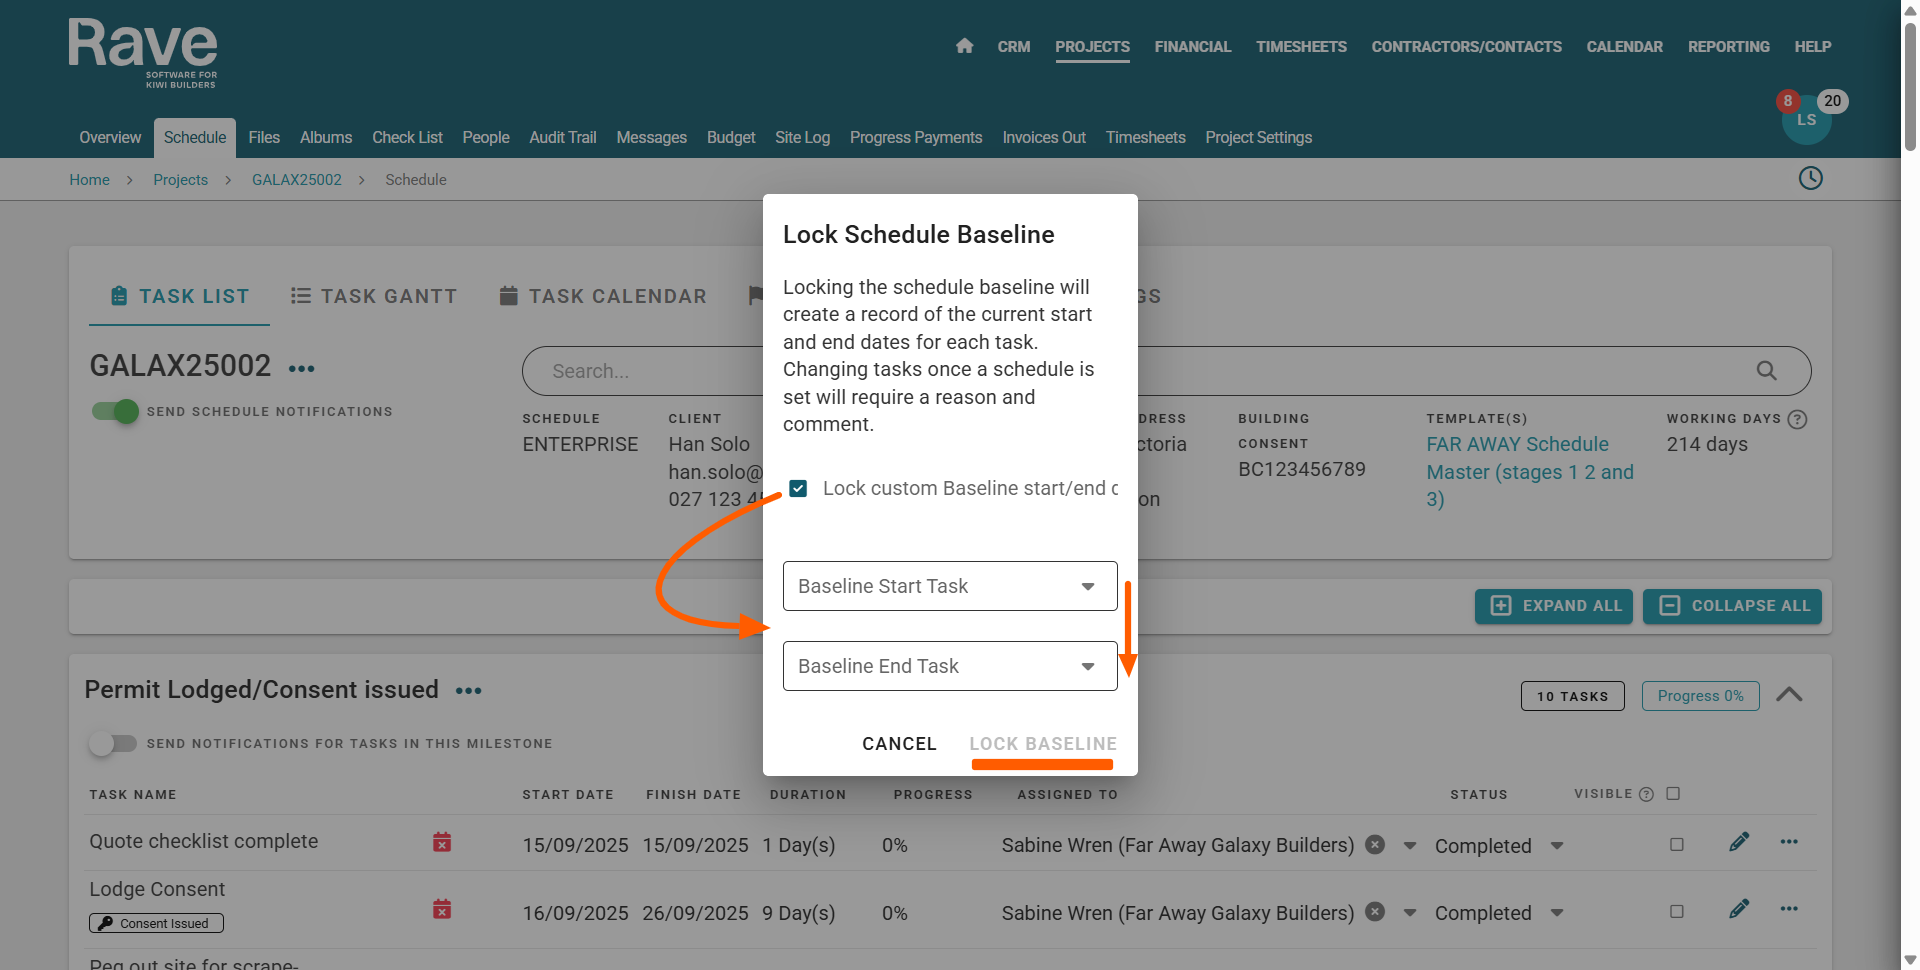The image size is (1920, 970).
Task: Open the Budget project tab
Action: pyautogui.click(x=730, y=138)
